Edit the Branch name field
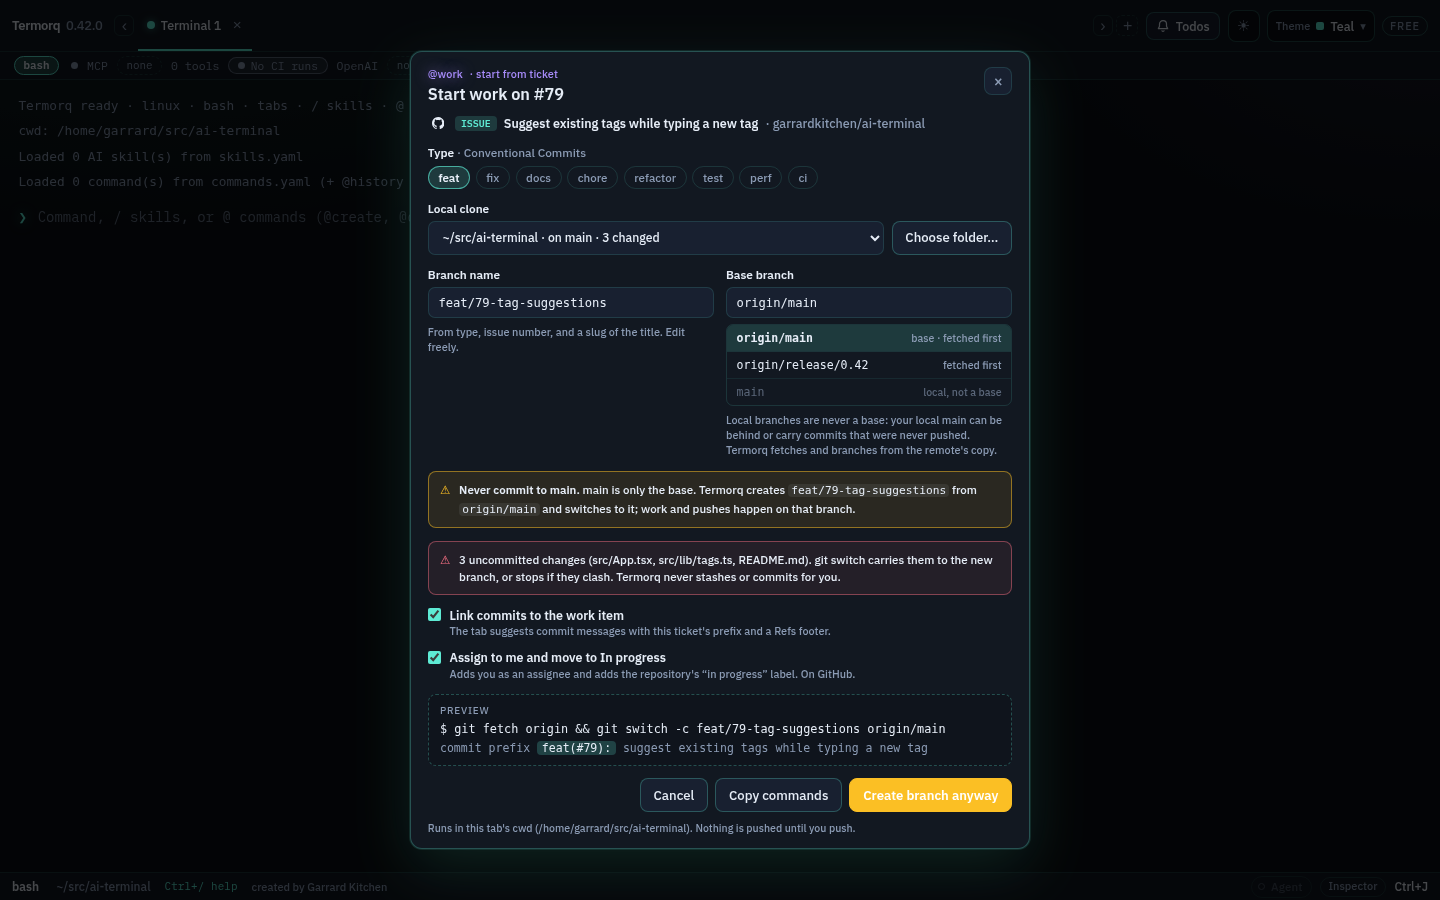This screenshot has height=900, width=1440. (x=571, y=303)
